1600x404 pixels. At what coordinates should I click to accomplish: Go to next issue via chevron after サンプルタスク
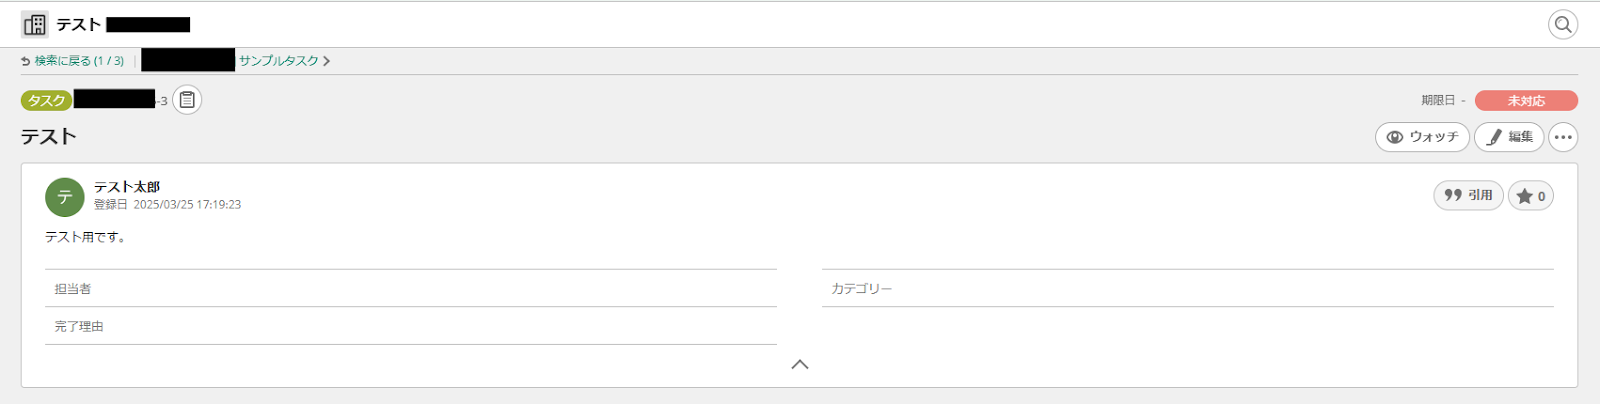(327, 61)
